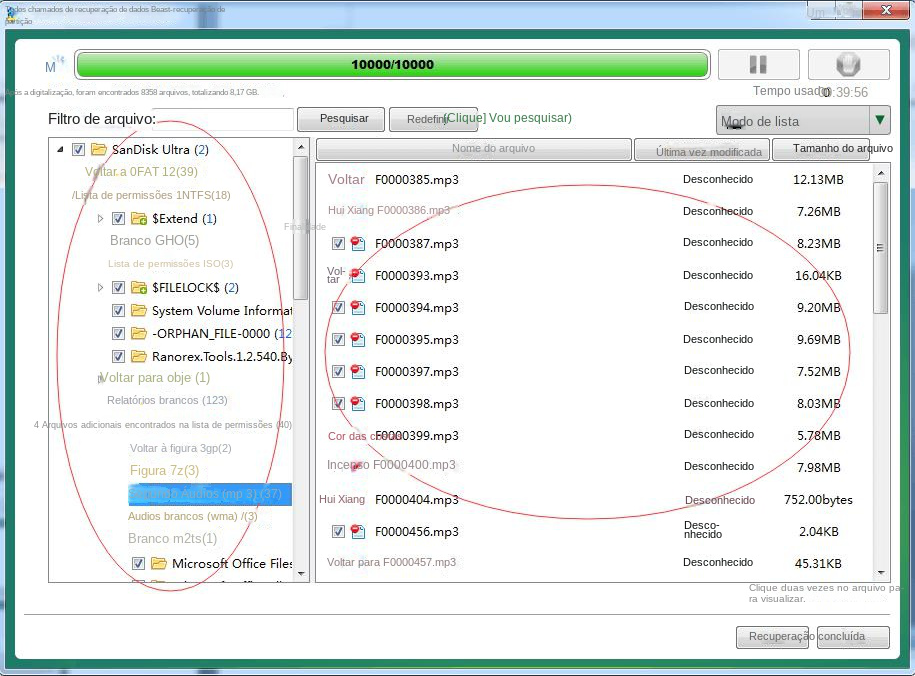The width and height of the screenshot is (915, 676).
Task: Click the Microsoft Office Files folder icon
Action: click(x=159, y=563)
